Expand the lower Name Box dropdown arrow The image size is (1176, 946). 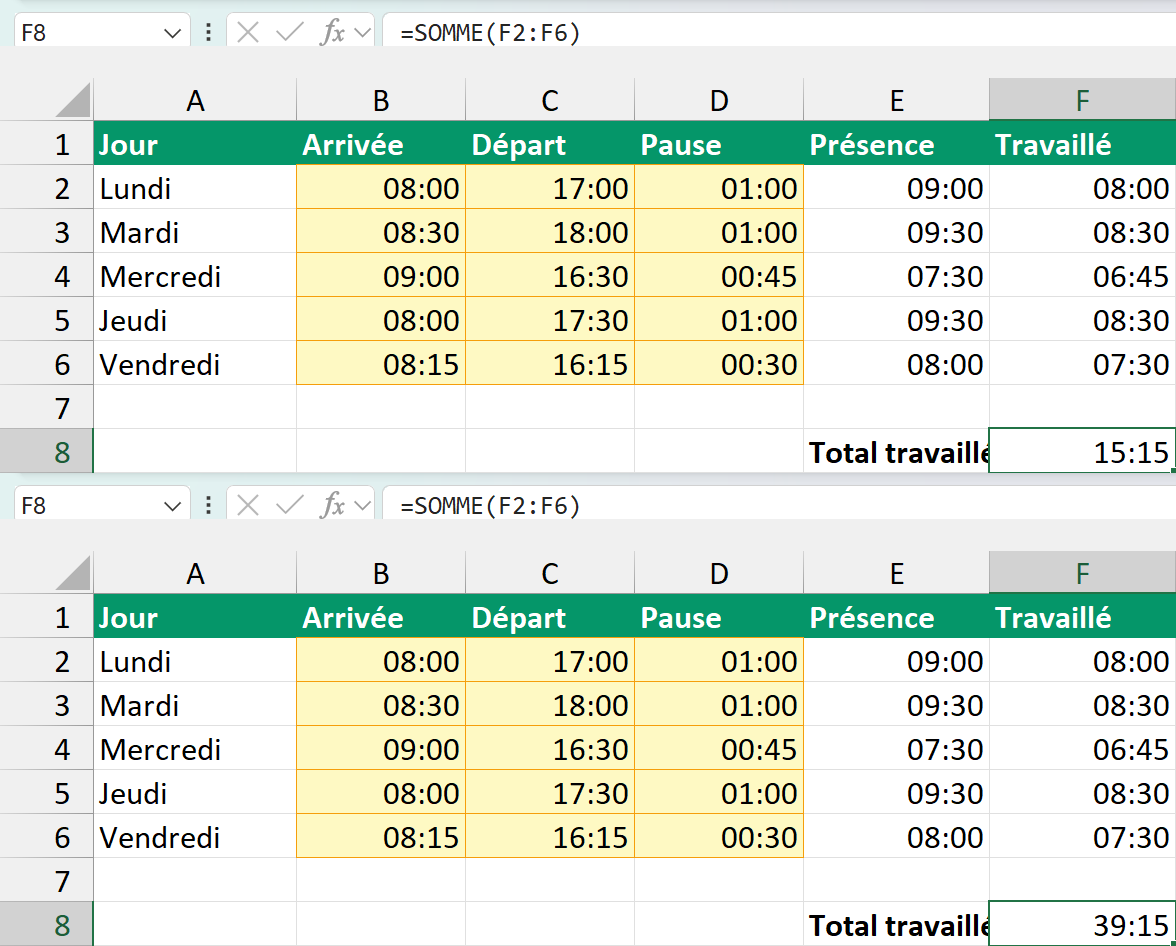[x=172, y=506]
